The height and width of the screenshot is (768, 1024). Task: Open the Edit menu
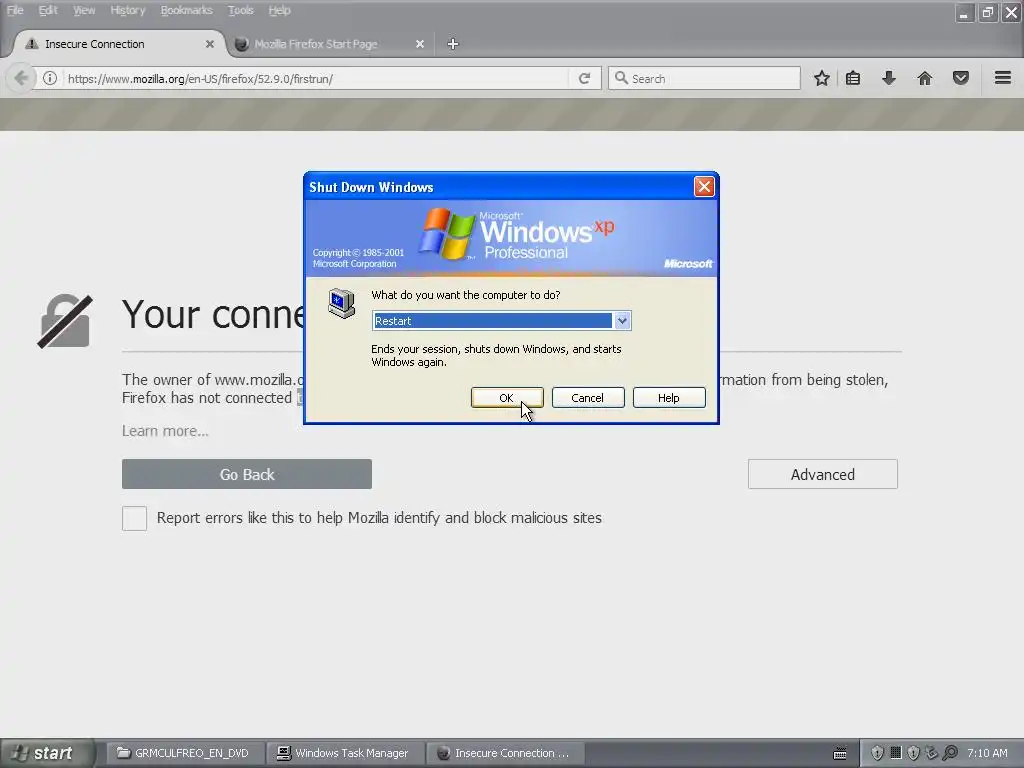point(48,10)
